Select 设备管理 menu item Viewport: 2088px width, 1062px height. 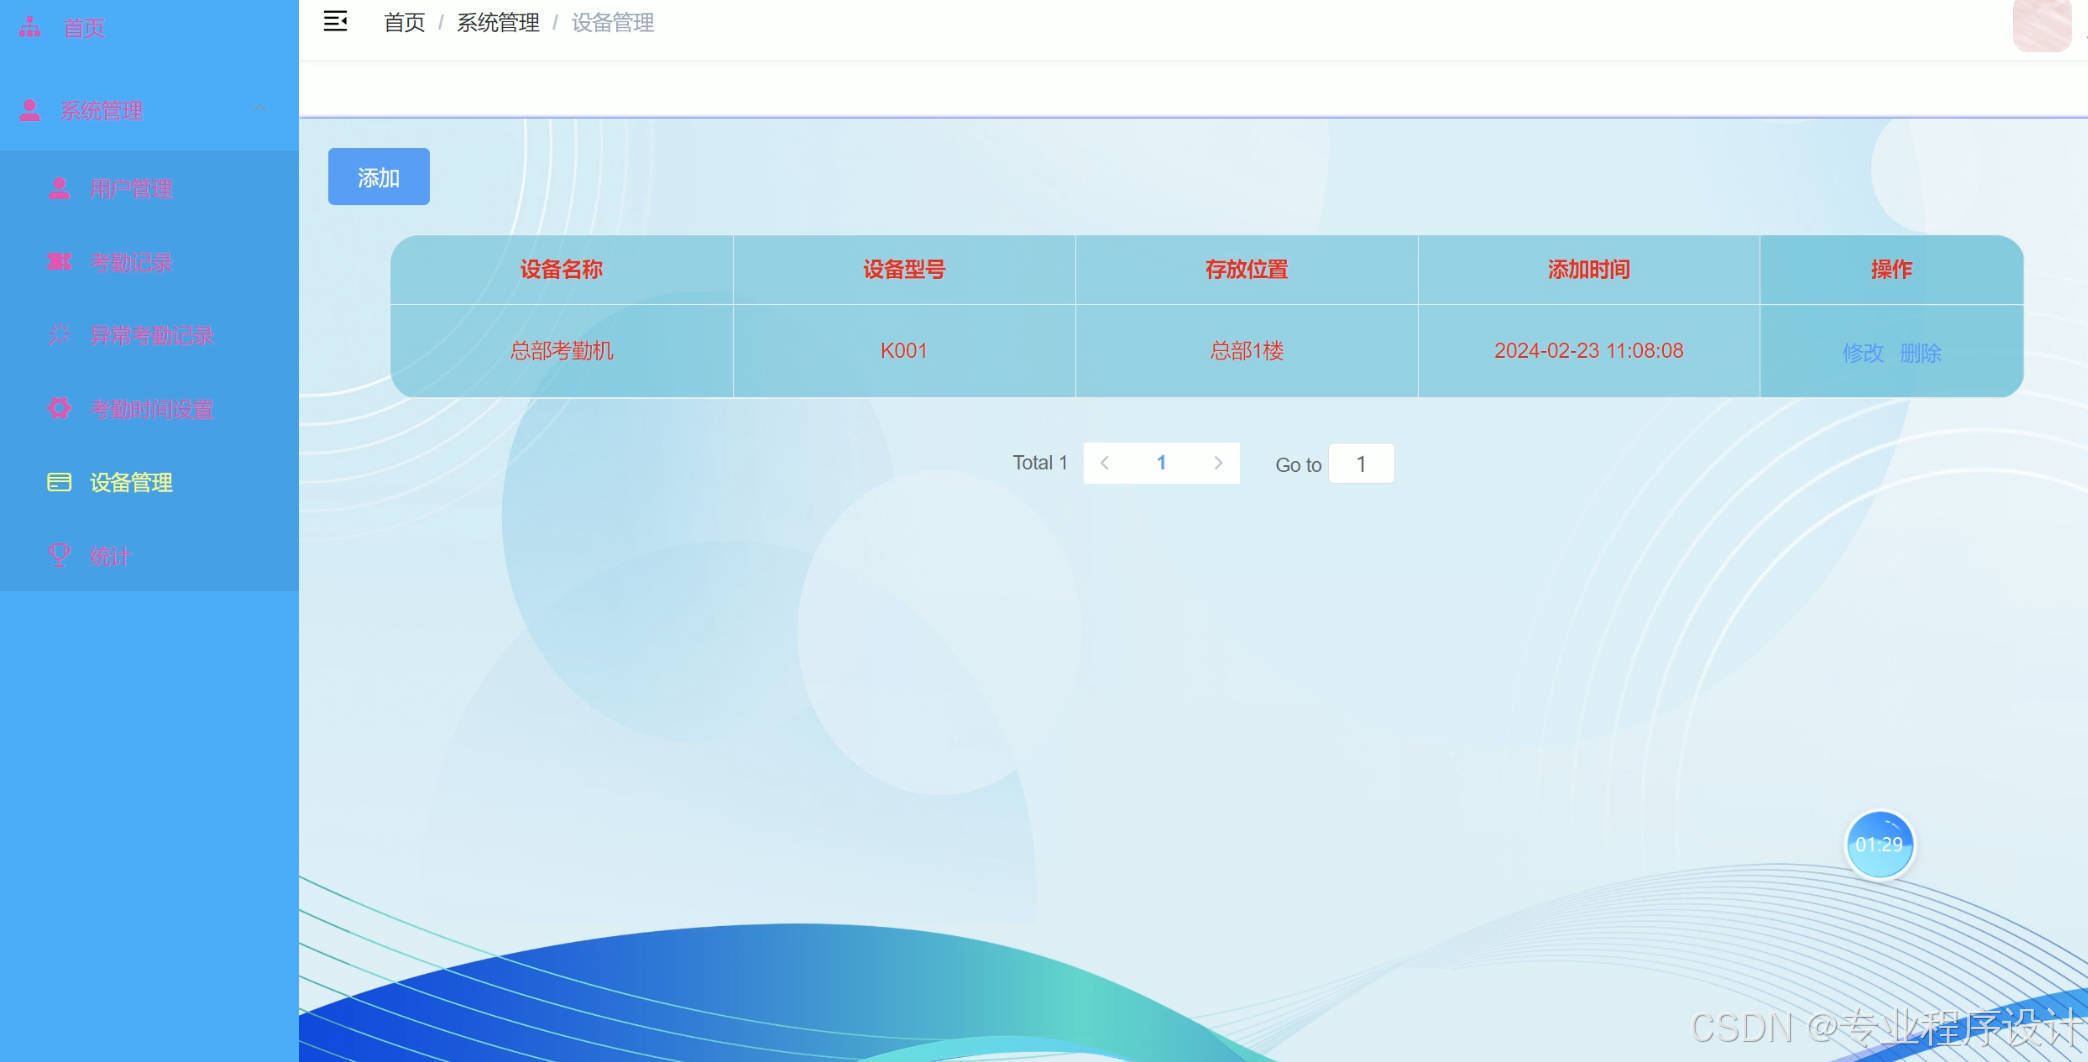tap(149, 482)
